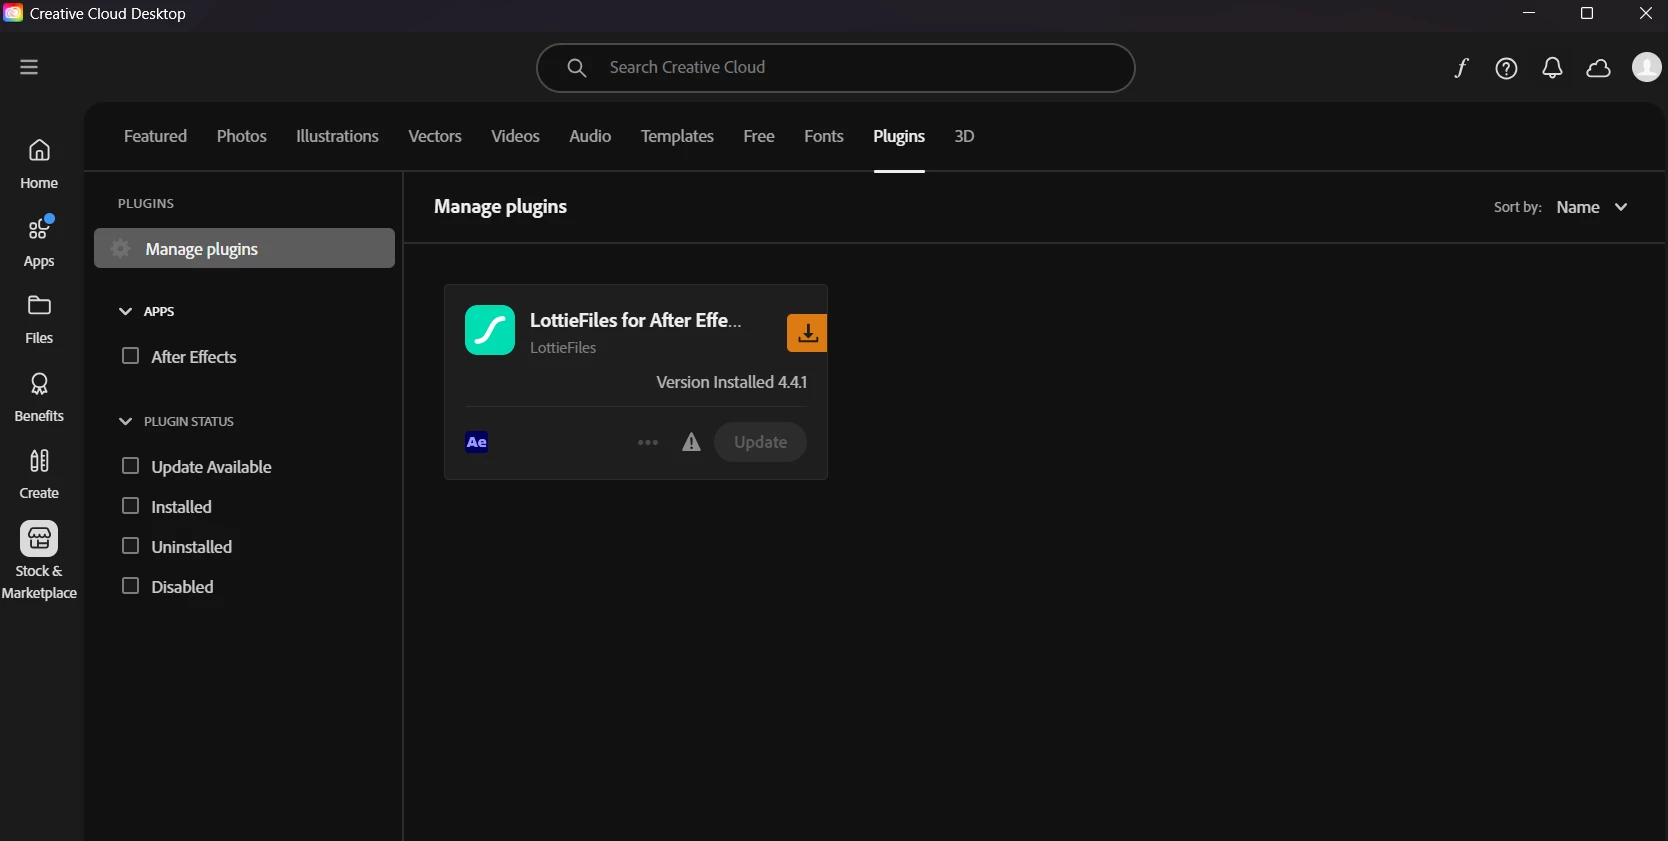Select the Plugins tab

899,136
